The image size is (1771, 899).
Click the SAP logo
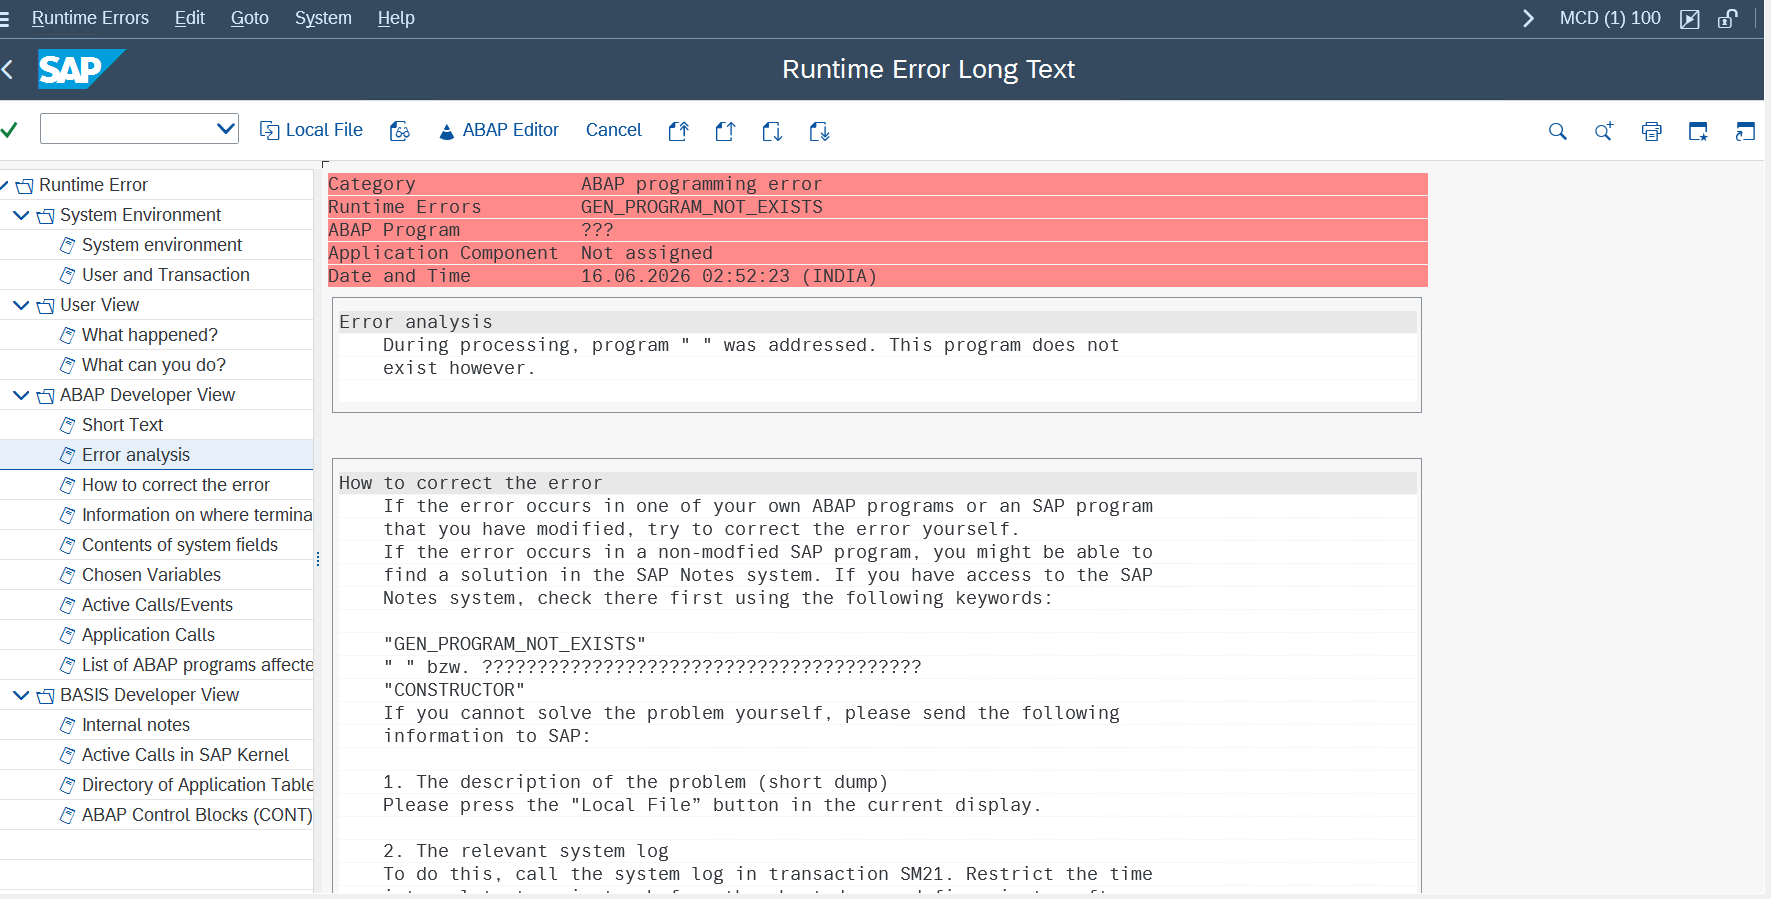[80, 69]
